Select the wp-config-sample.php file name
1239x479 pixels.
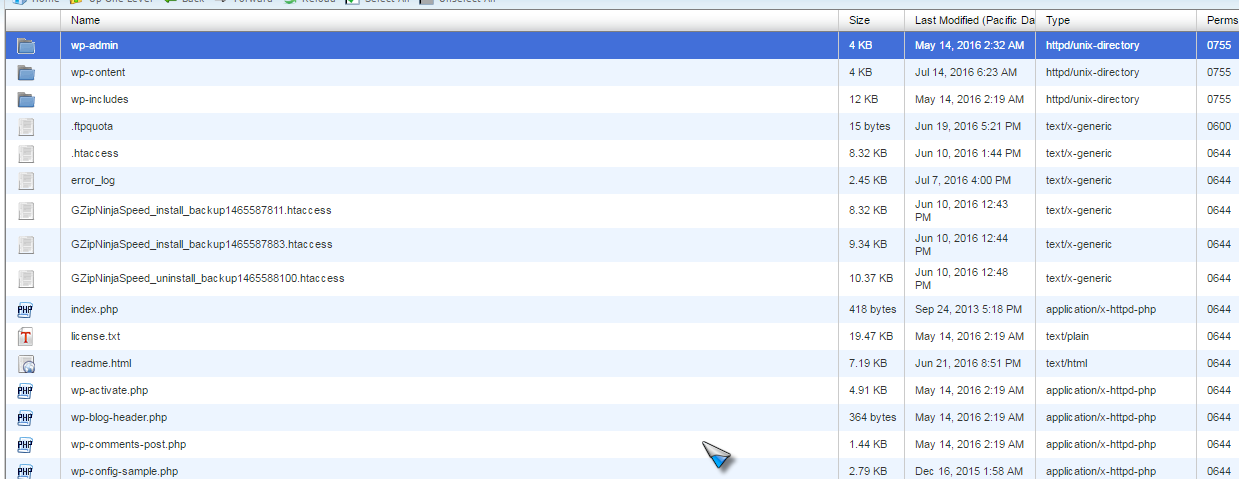pos(125,471)
